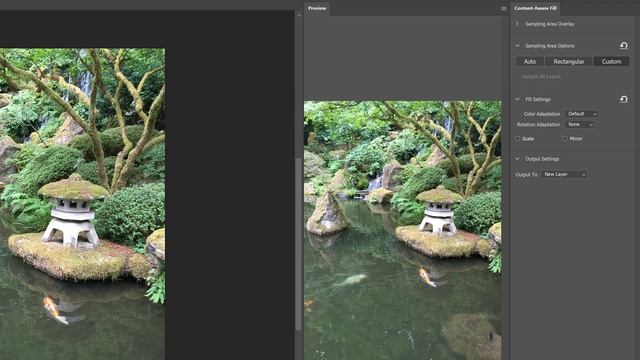Reset the Sampling Area Options
The width and height of the screenshot is (640, 360).
click(624, 46)
